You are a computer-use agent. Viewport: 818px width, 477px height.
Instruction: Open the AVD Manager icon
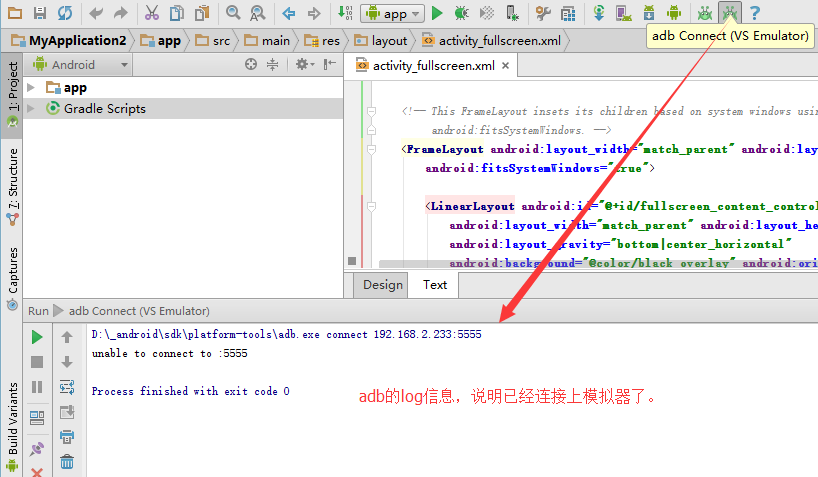click(x=623, y=13)
